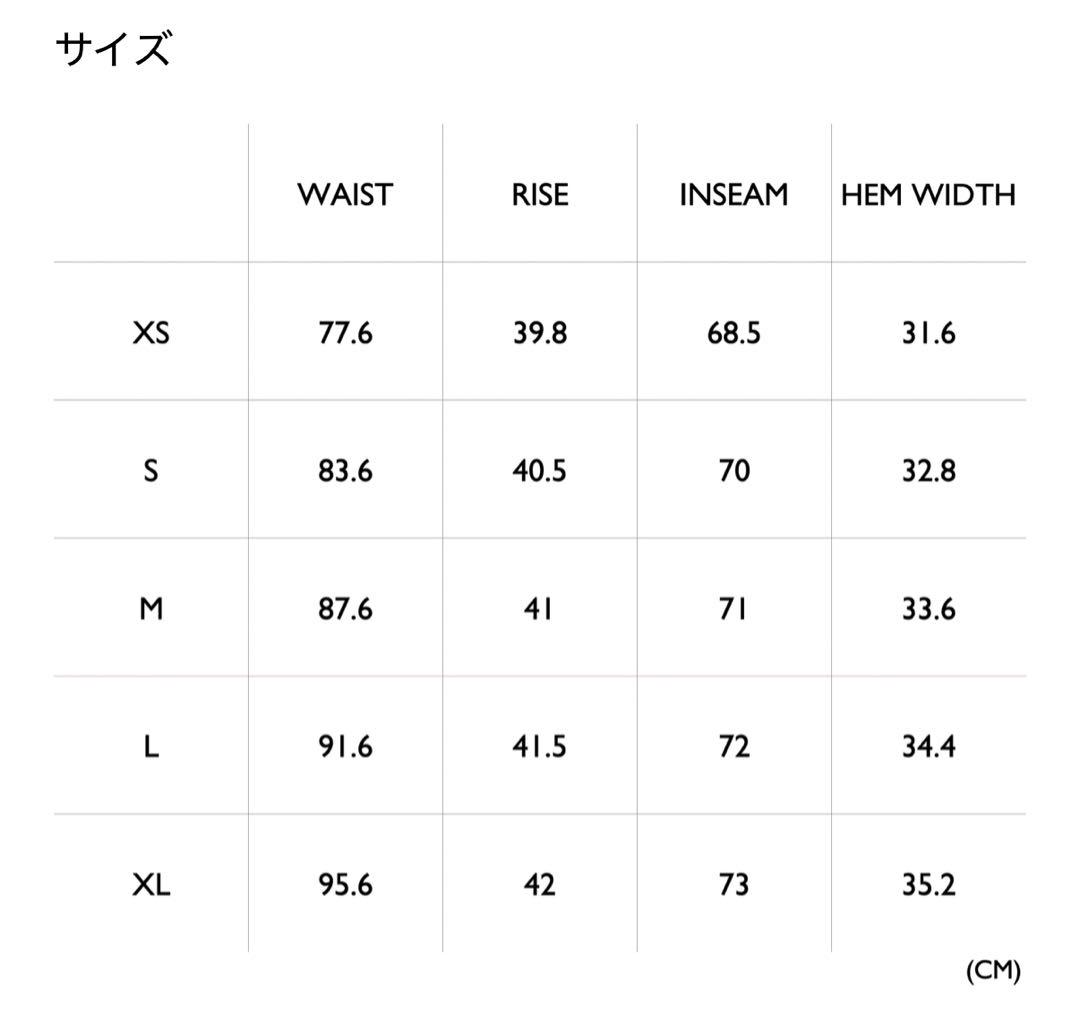Click XL hem width value 35.2

[929, 885]
